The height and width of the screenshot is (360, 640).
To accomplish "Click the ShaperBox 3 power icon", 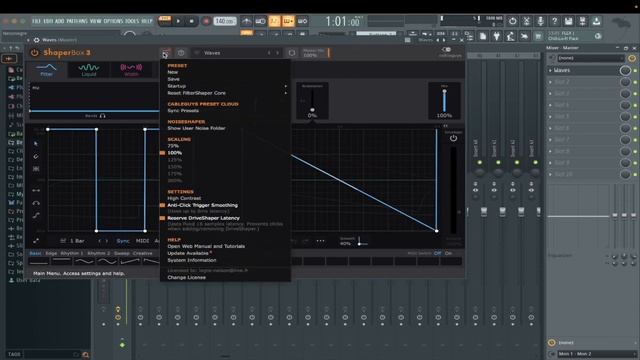I will [35, 53].
